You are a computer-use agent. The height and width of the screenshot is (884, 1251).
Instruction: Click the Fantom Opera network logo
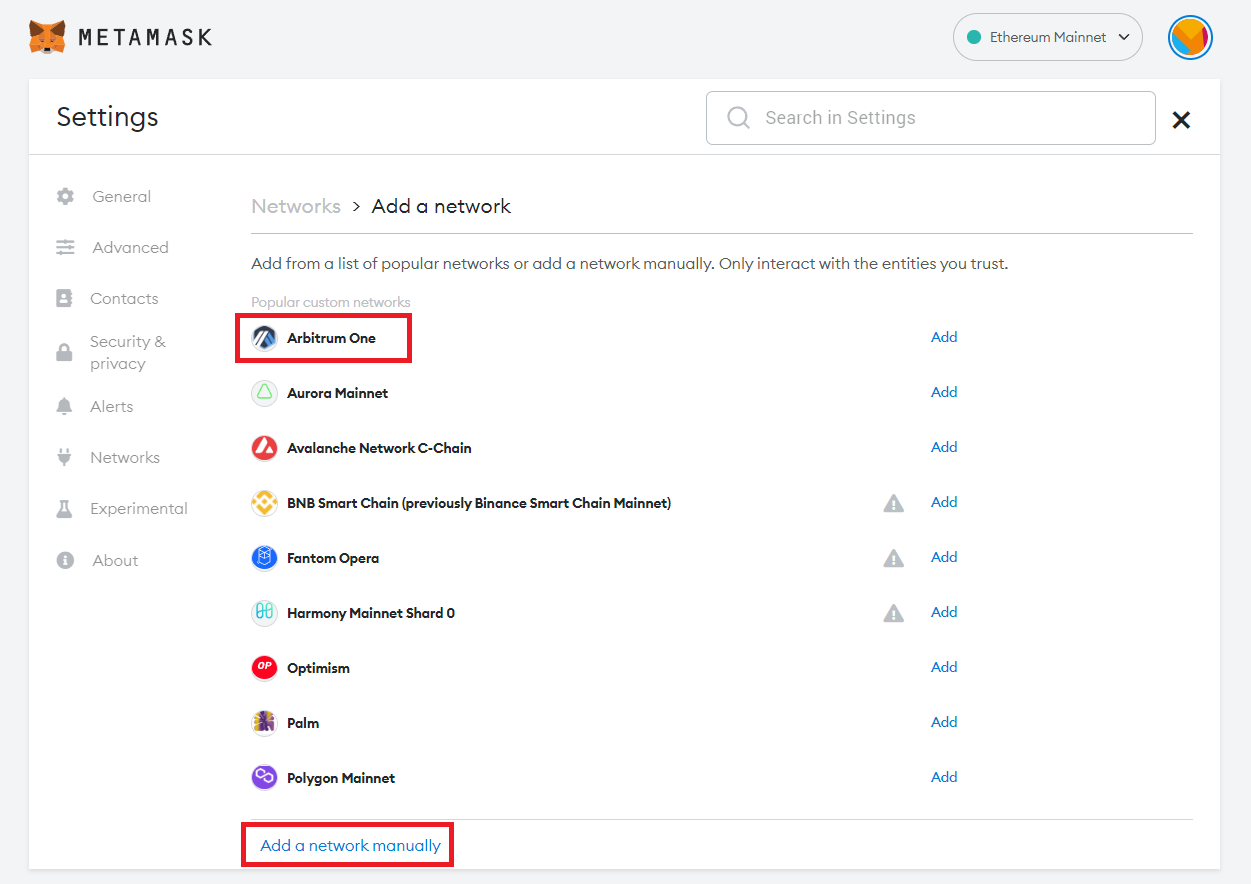(264, 558)
